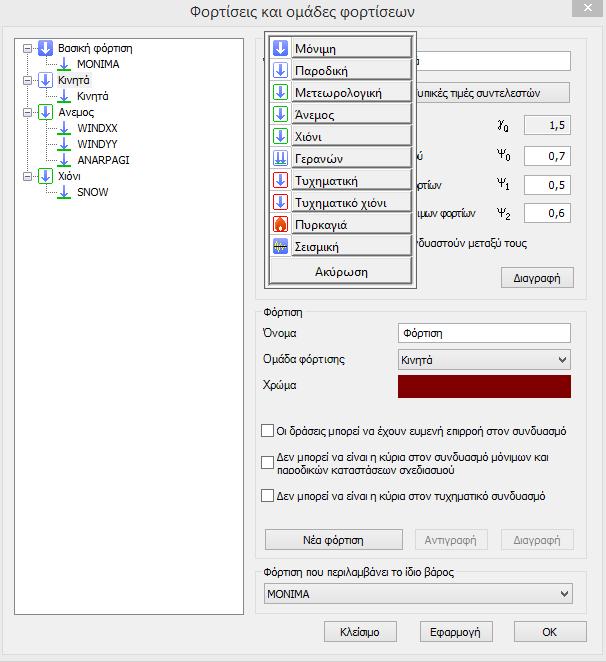
Task: Click the Νέα φόρτιση button
Action: tap(334, 540)
